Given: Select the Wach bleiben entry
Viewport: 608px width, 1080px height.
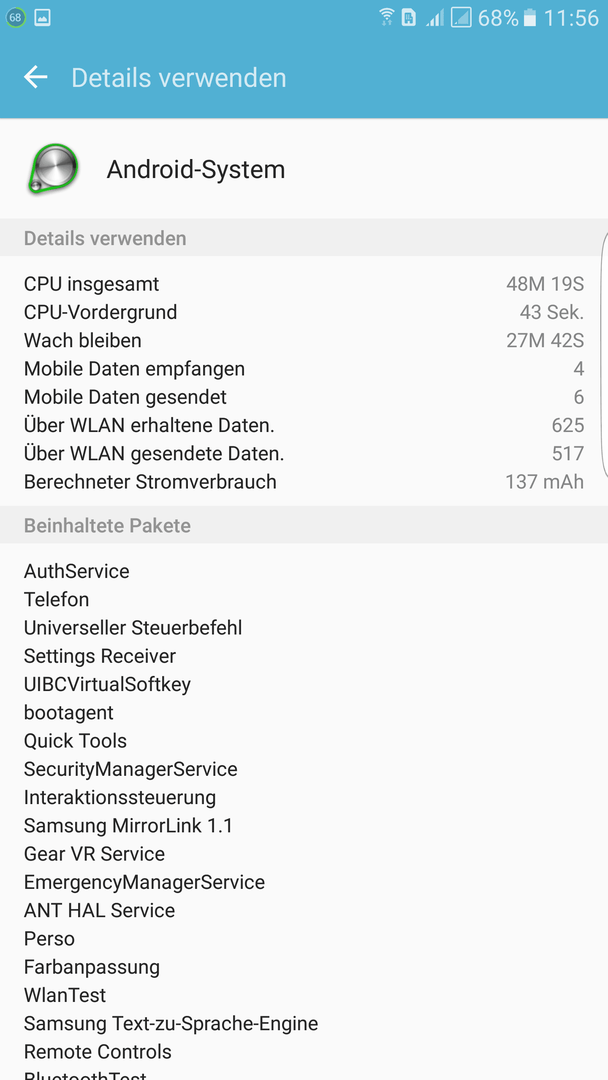Looking at the screenshot, I should click(x=304, y=340).
